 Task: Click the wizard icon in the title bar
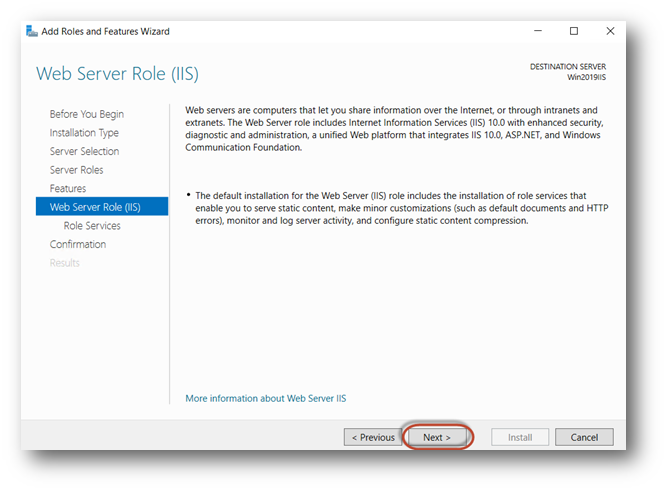point(31,31)
